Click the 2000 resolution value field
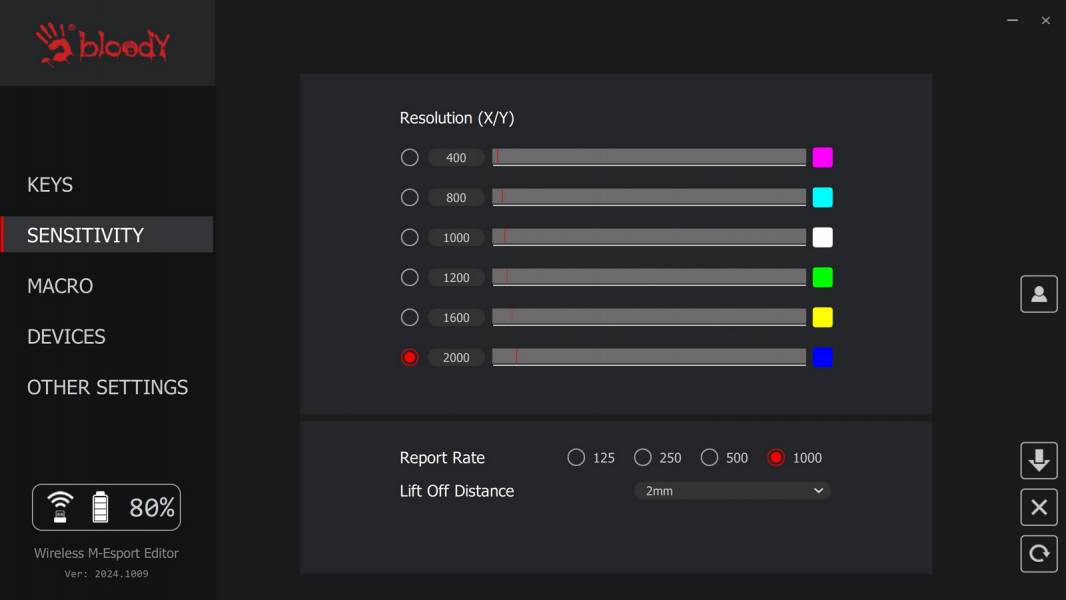The width and height of the screenshot is (1066, 600). (x=456, y=357)
